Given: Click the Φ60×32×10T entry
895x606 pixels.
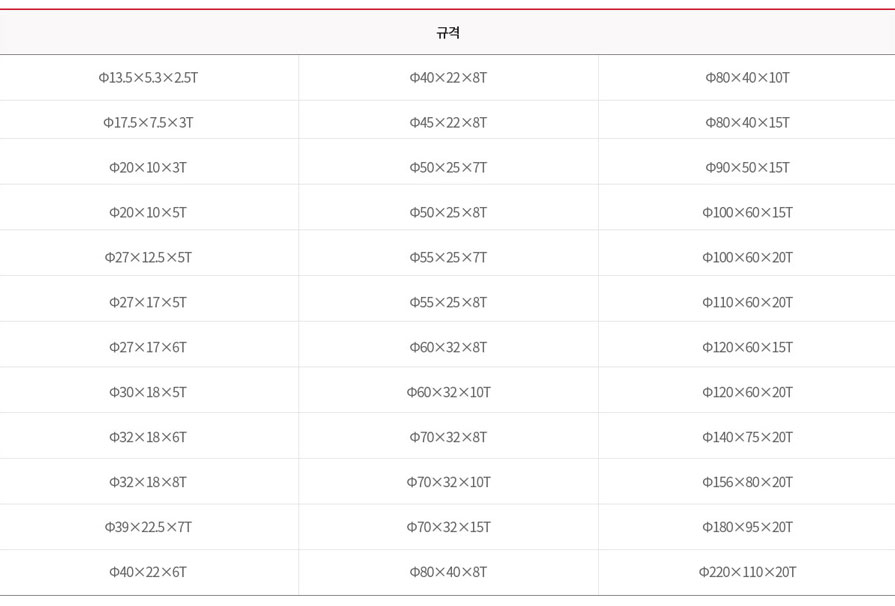Looking at the screenshot, I should point(449,393).
